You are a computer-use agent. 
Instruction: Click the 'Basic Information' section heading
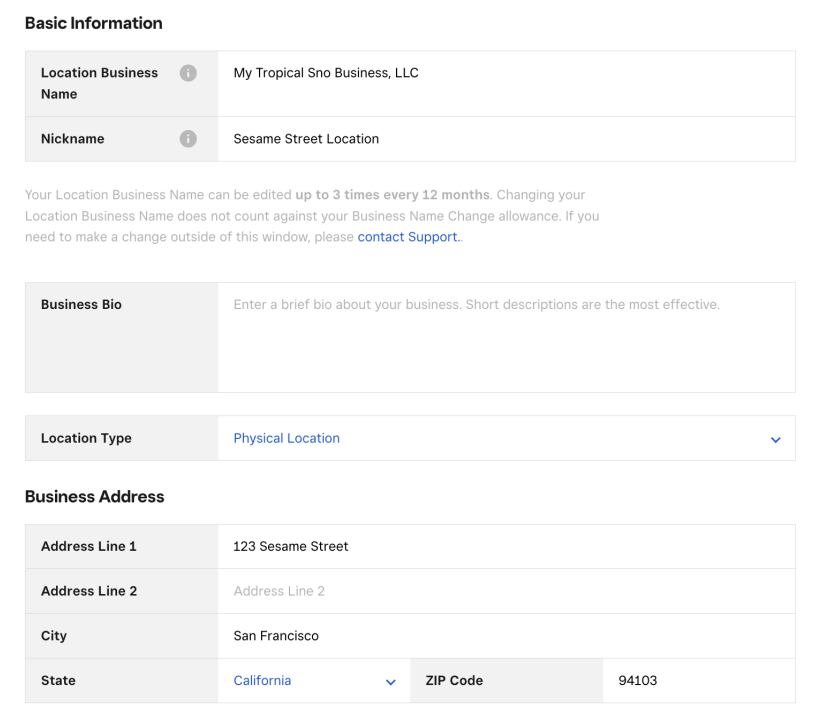coord(93,23)
